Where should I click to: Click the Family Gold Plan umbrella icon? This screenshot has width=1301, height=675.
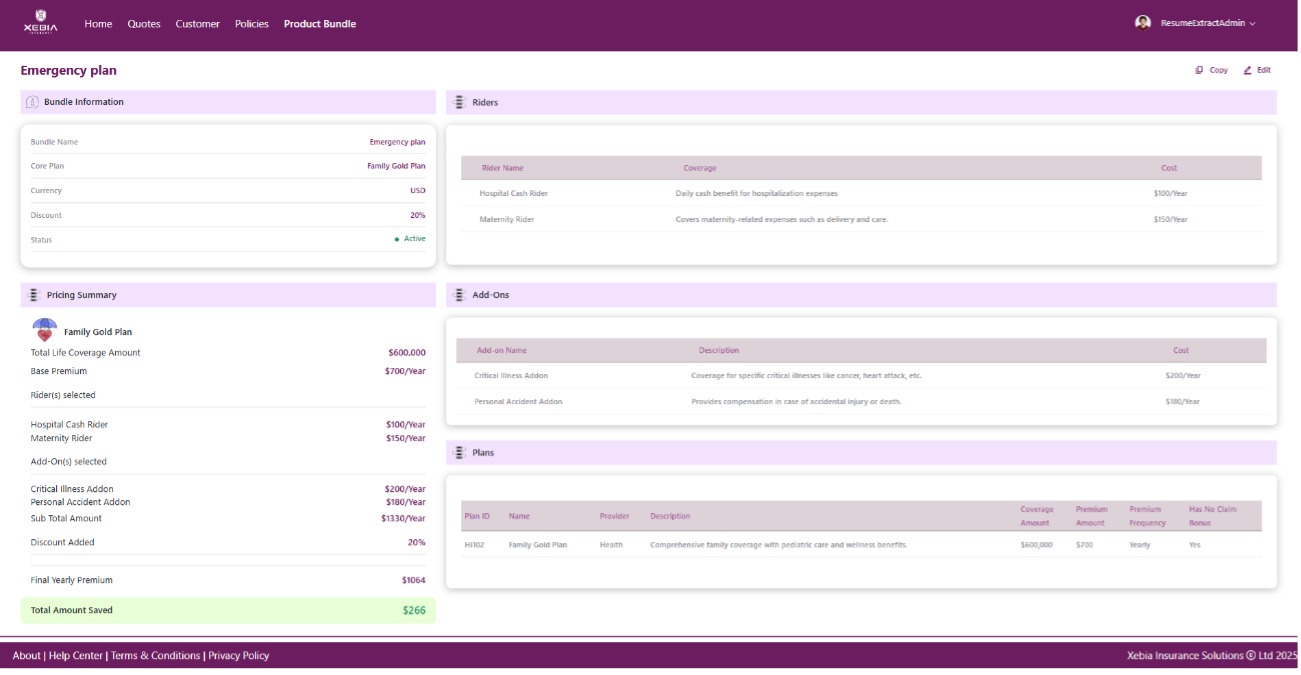[45, 330]
